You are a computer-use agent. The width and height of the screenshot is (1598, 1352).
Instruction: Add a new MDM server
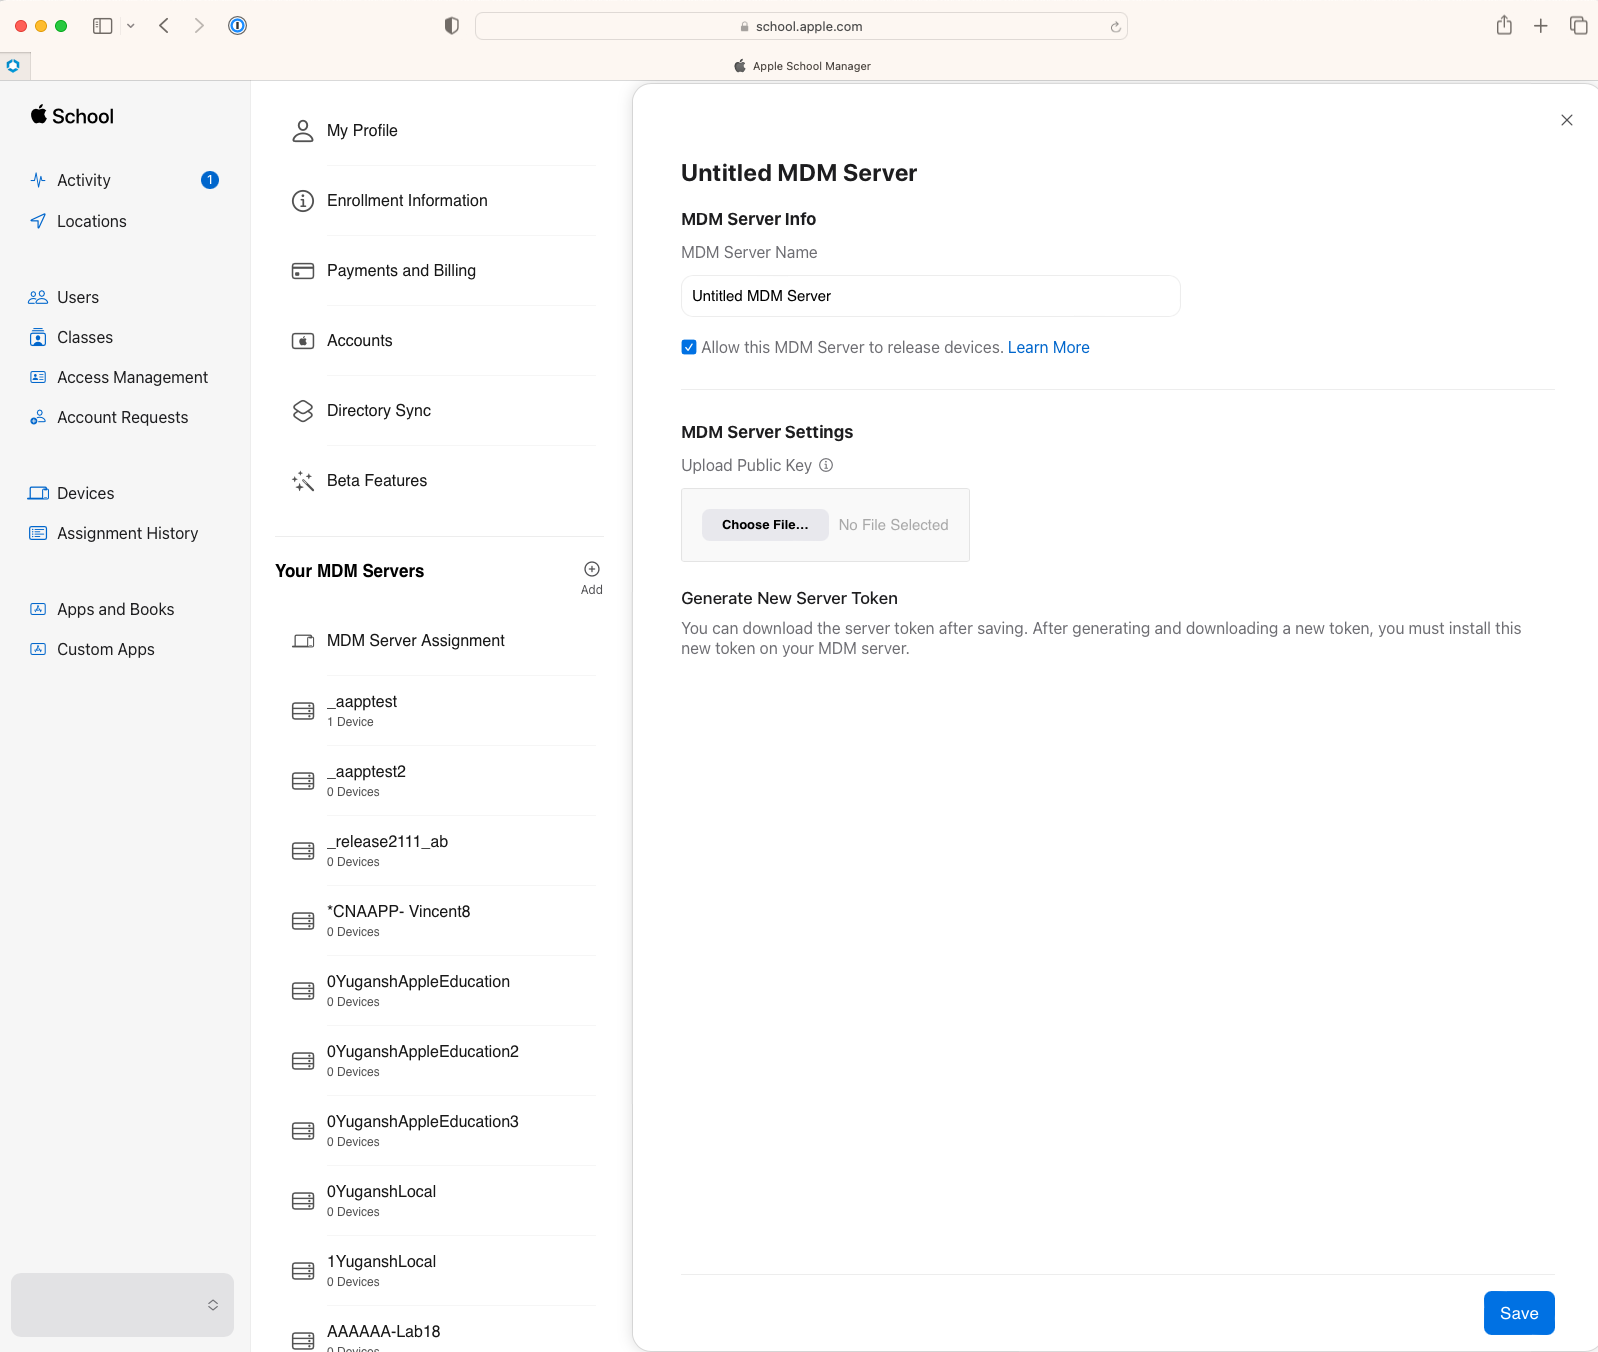click(x=592, y=577)
